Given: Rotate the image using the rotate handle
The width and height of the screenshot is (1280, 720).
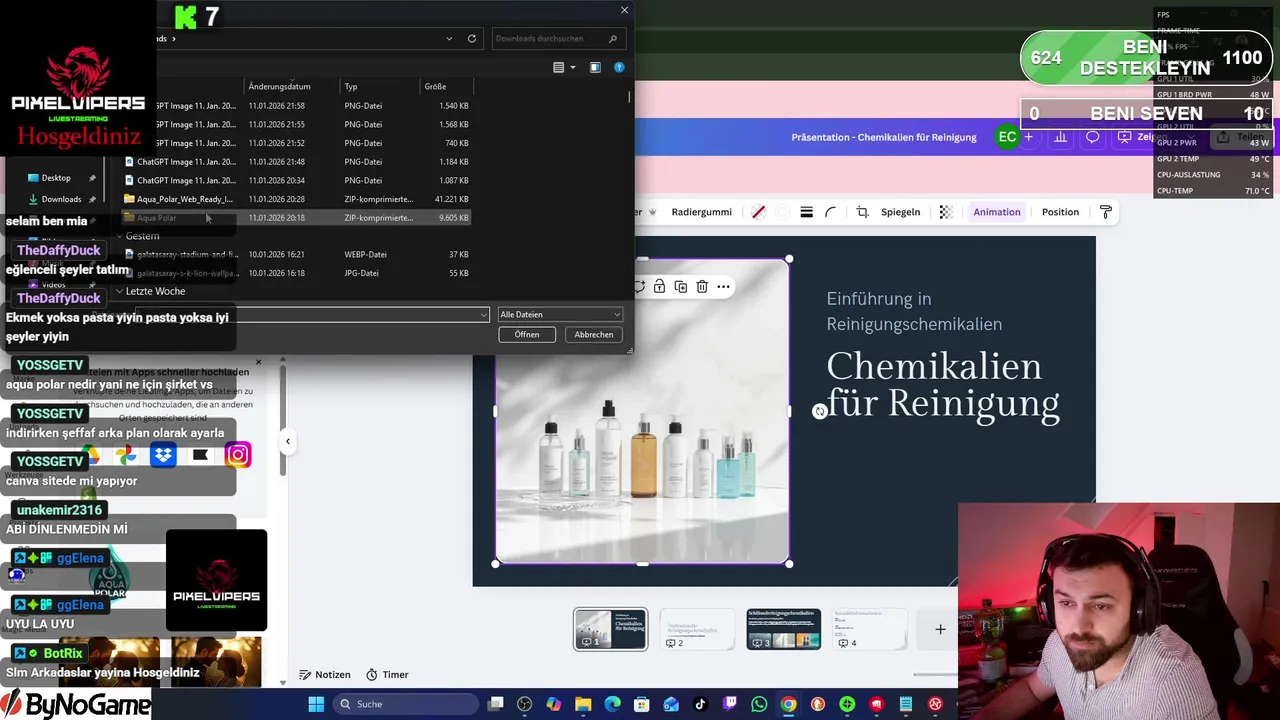Looking at the screenshot, I should click(820, 411).
